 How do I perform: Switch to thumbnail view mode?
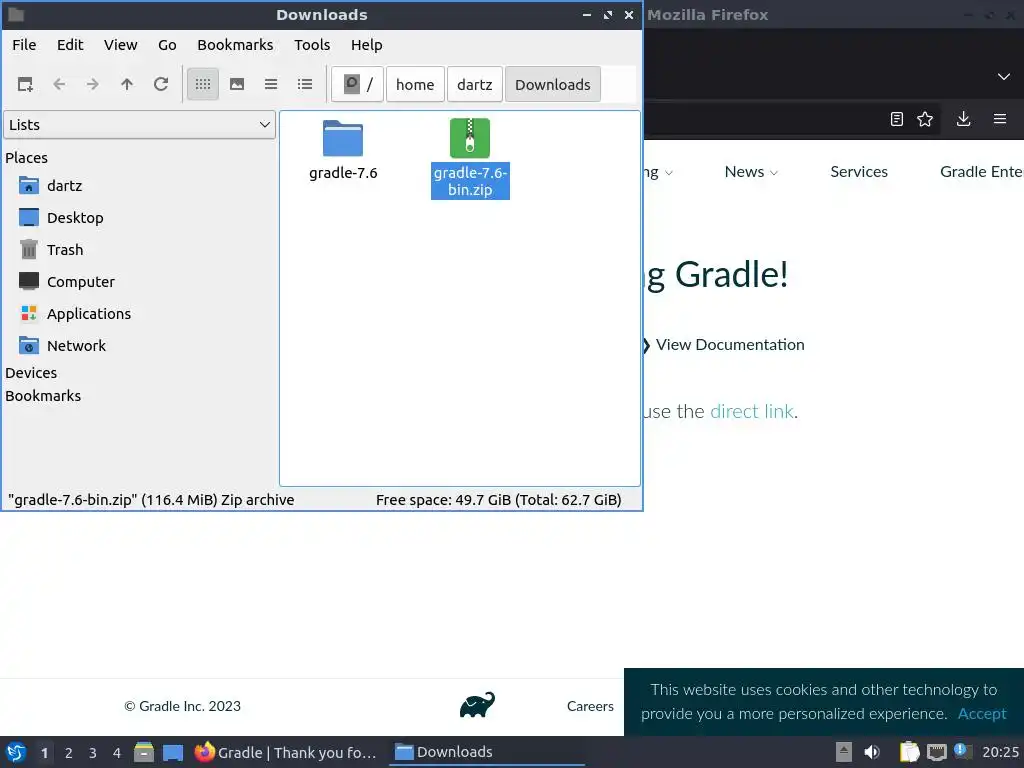tap(237, 84)
